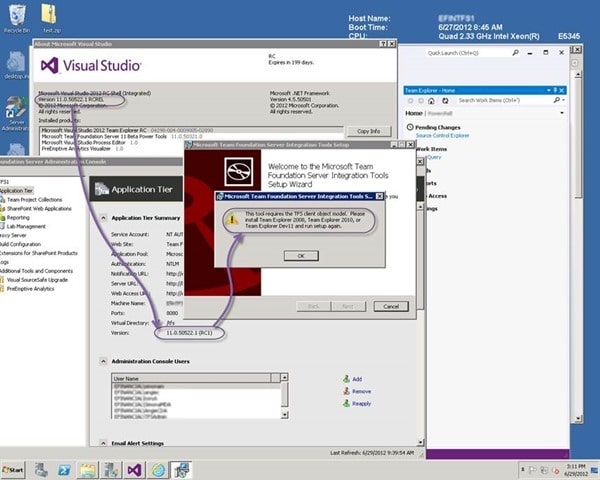Open the Source Control Explorer link
Screen dimensions: 600x480
(x=442, y=136)
